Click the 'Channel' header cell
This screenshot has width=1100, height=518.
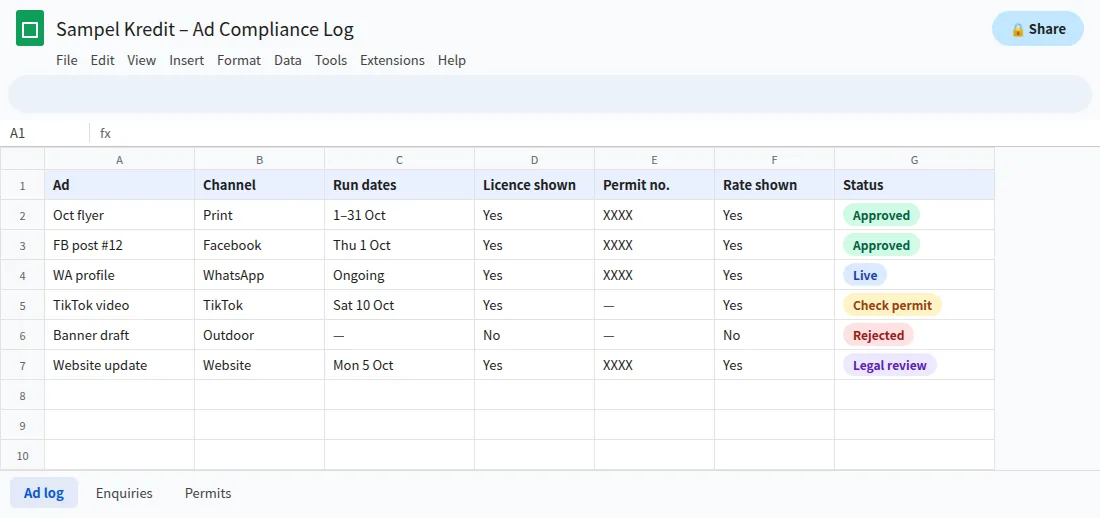click(260, 185)
